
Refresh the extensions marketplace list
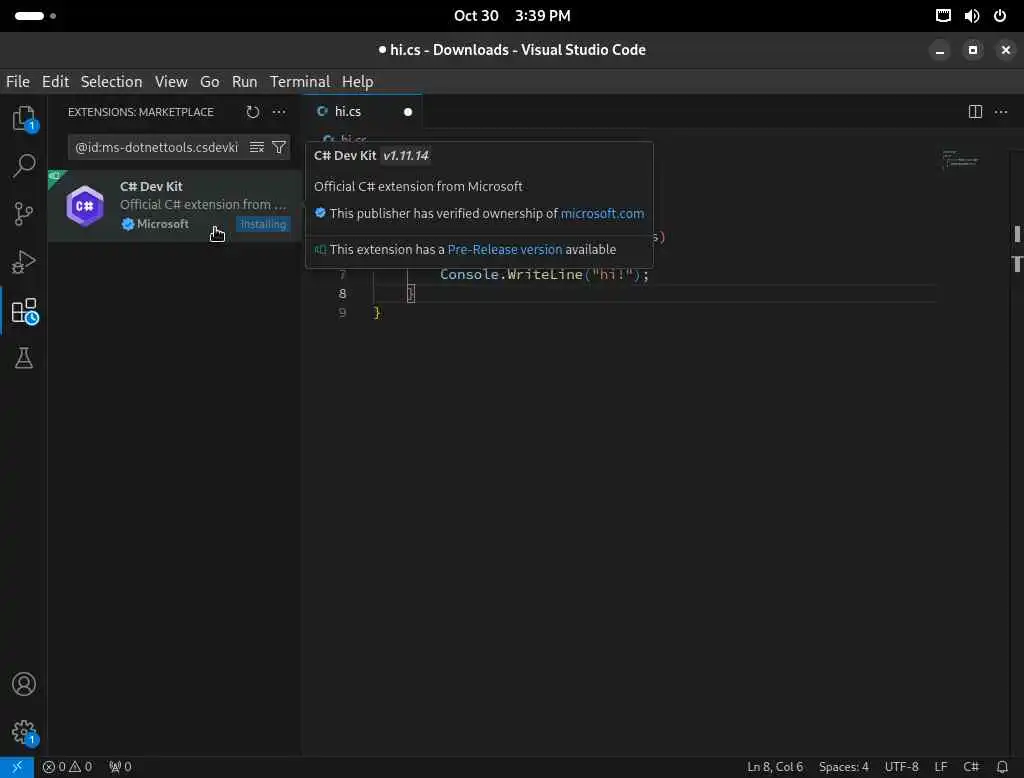[253, 112]
